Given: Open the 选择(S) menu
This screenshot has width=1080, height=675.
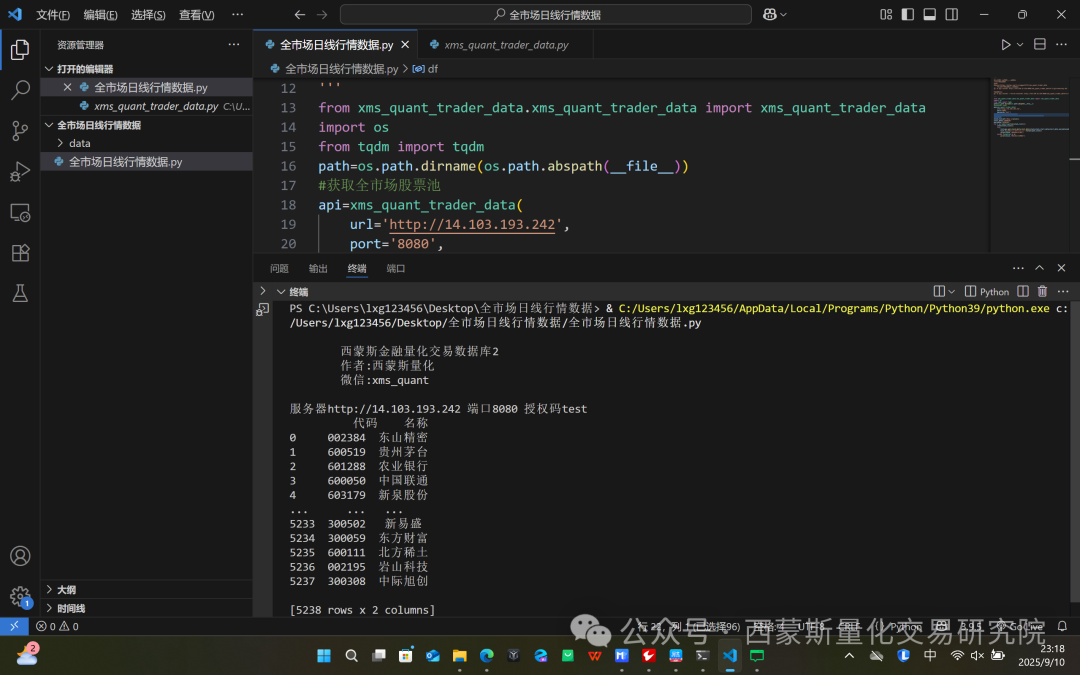Looking at the screenshot, I should (148, 14).
